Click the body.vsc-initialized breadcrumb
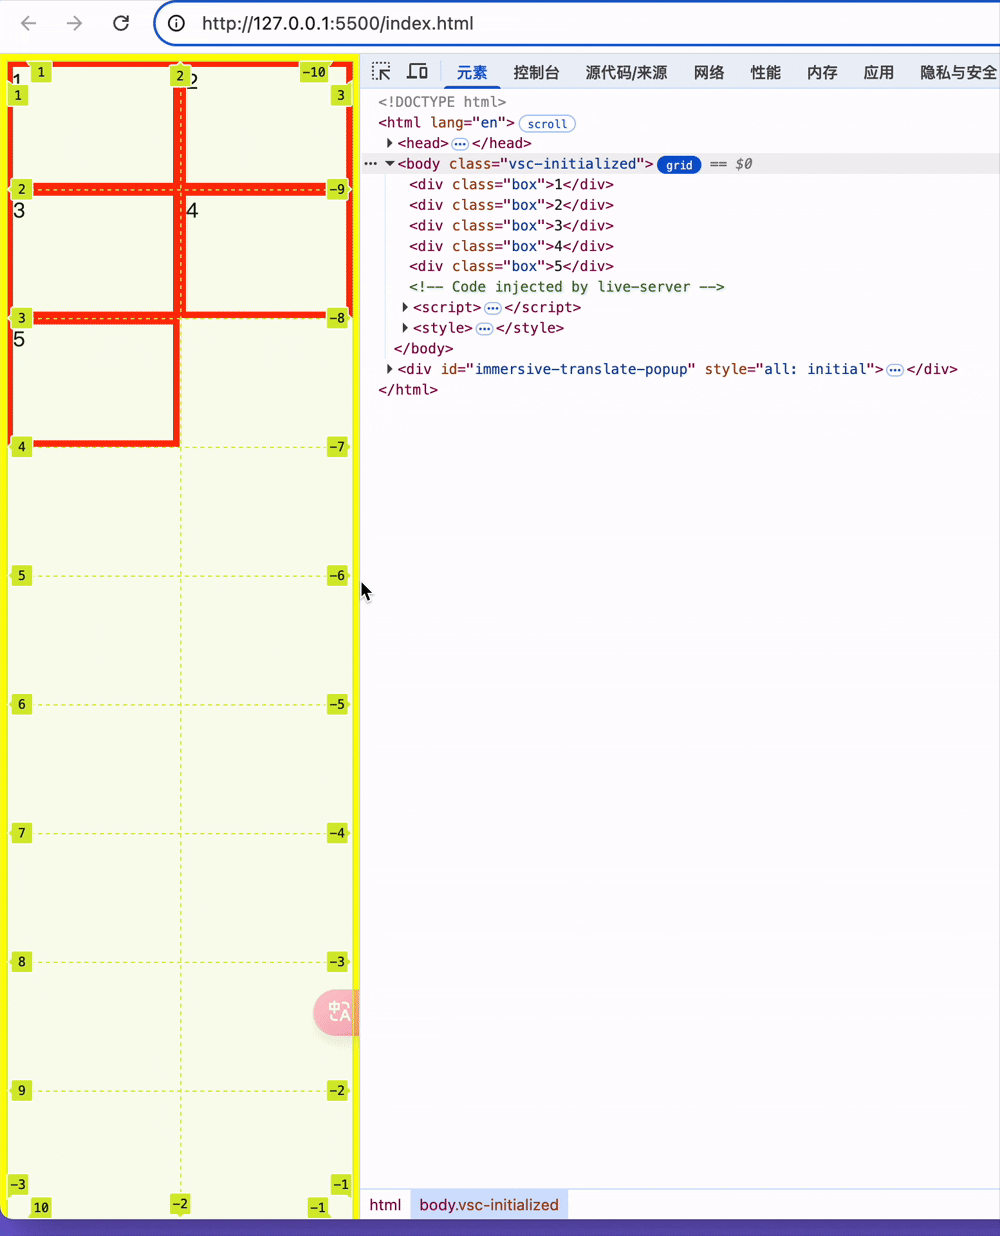The height and width of the screenshot is (1236, 1000). (x=489, y=1204)
